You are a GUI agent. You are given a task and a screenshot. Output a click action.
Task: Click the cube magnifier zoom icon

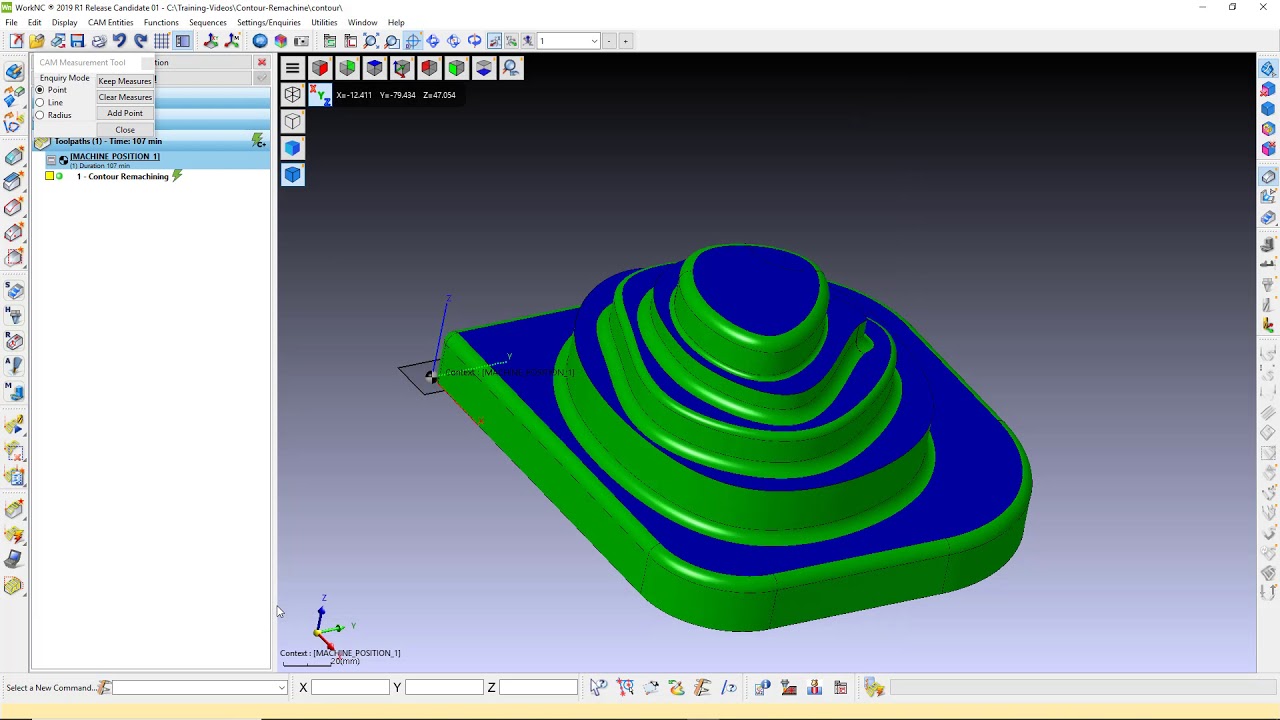[510, 68]
